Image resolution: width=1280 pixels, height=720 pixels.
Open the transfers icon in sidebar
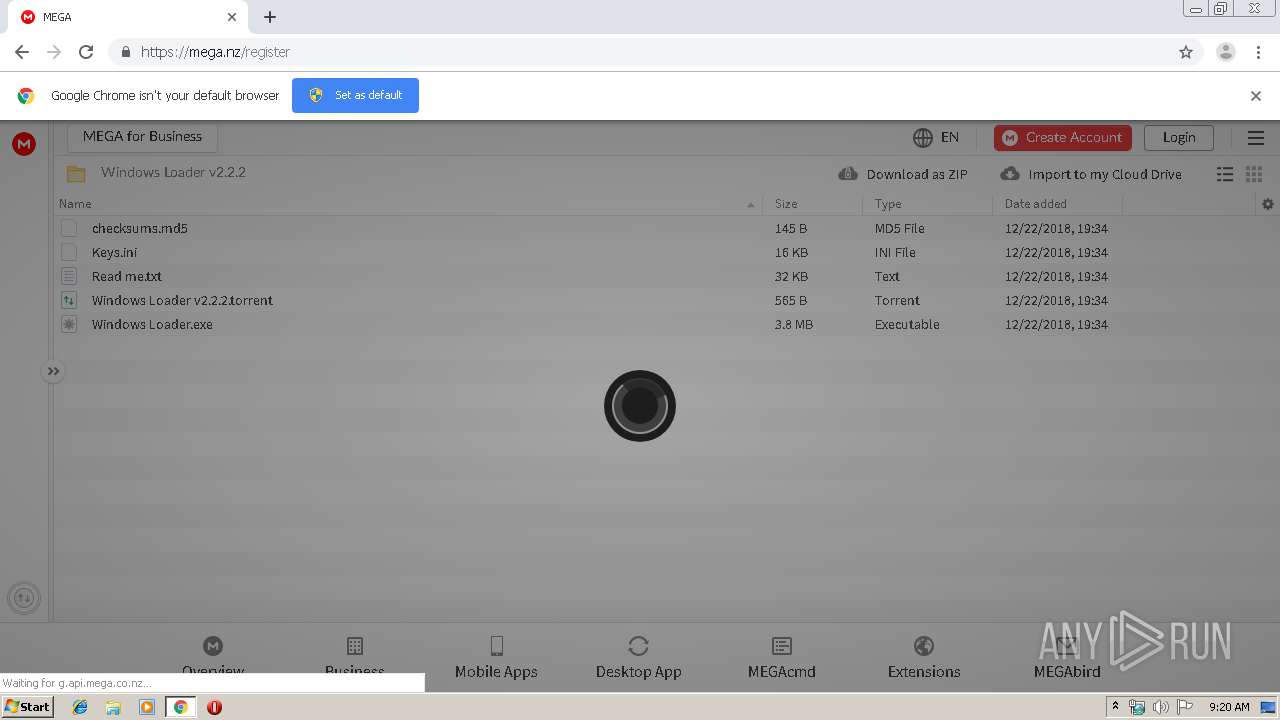point(24,598)
